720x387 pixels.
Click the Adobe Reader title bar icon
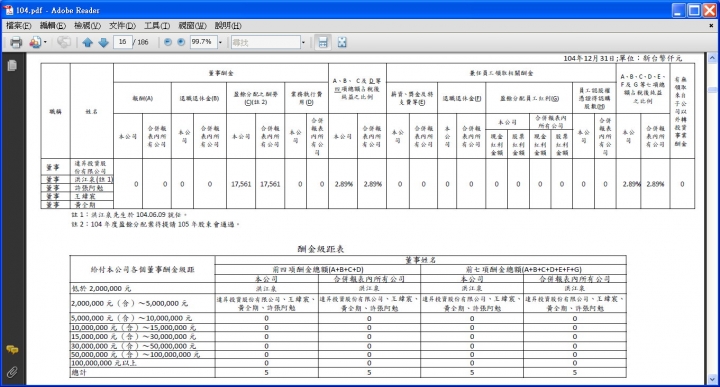pyautogui.click(x=8, y=10)
